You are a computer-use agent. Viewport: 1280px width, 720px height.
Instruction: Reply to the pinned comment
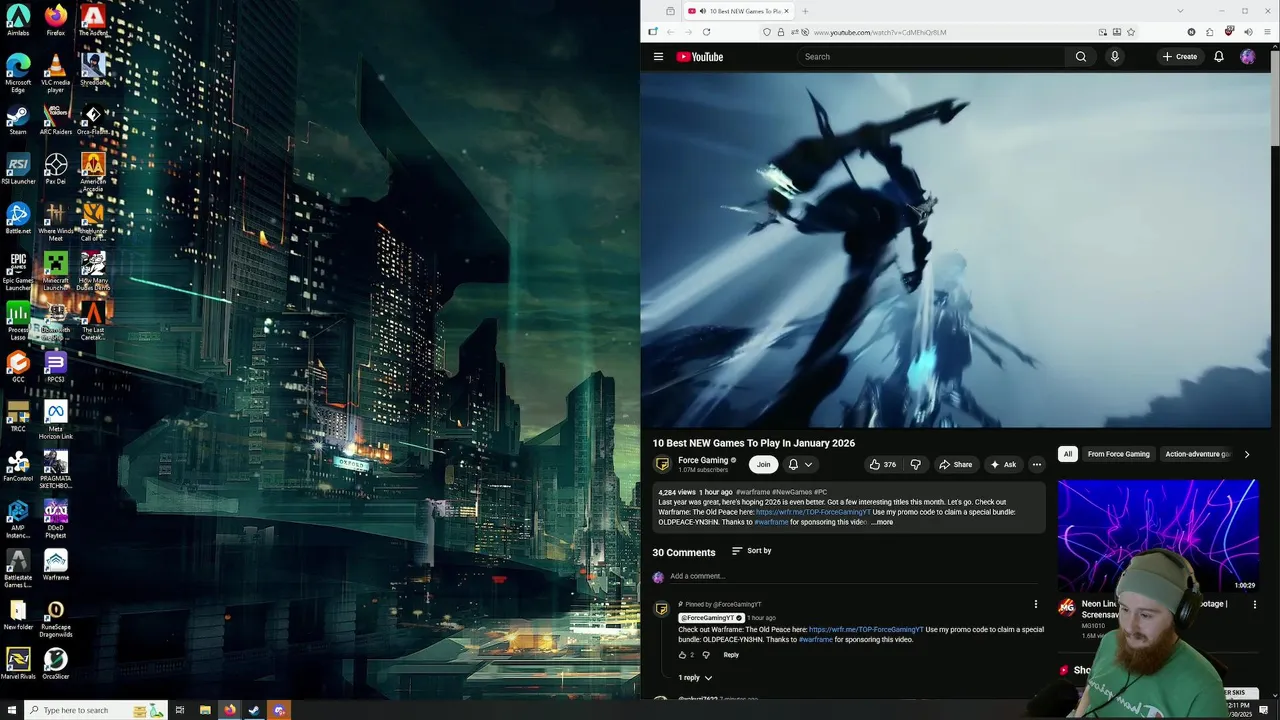pos(731,655)
